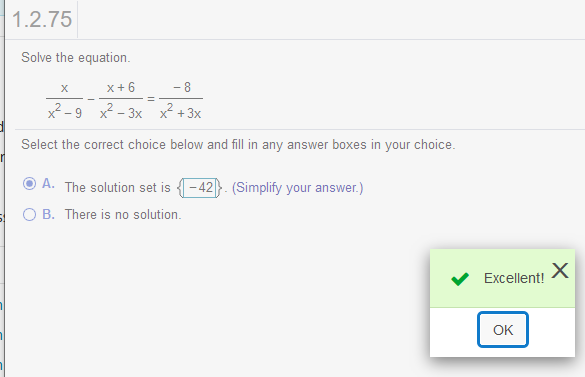The width and height of the screenshot is (585, 377).
Task: Click the fraction x + 6 over x² − 3x
Action: pos(121,100)
